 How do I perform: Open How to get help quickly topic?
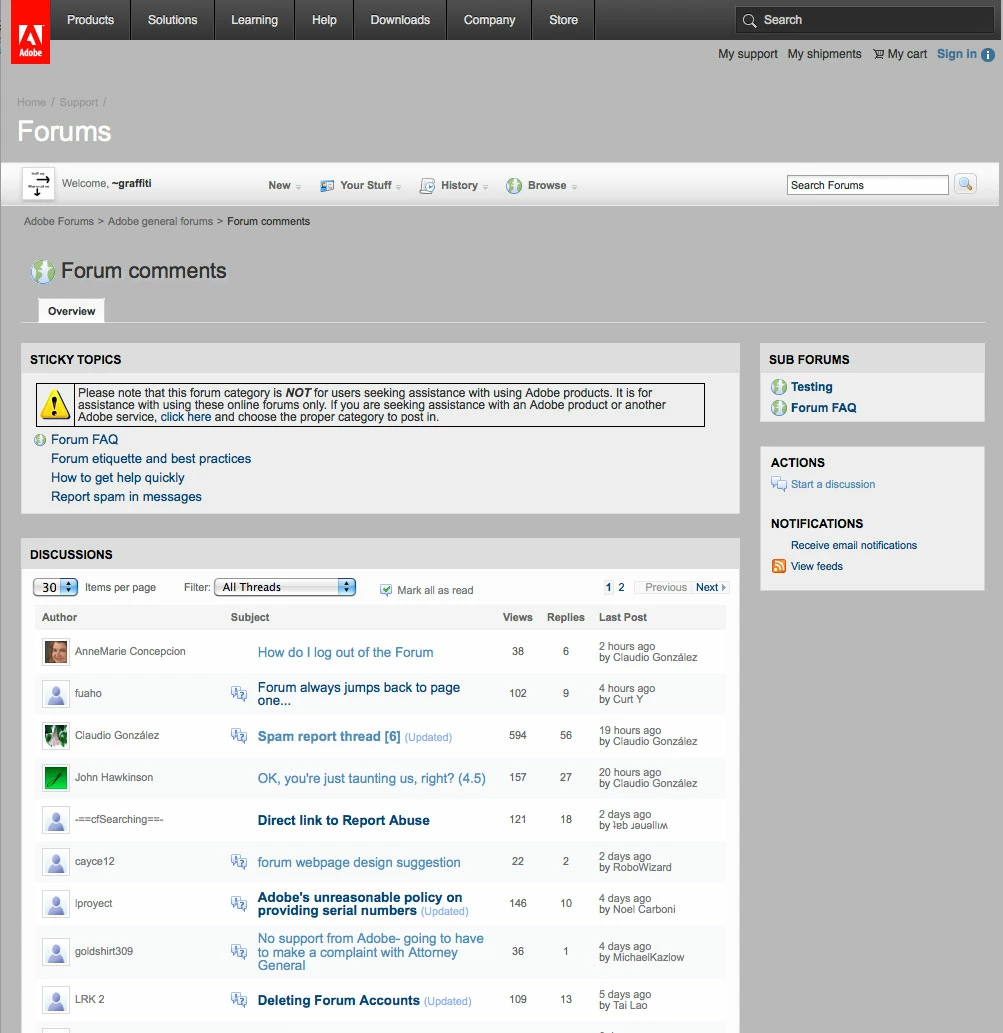(x=117, y=478)
